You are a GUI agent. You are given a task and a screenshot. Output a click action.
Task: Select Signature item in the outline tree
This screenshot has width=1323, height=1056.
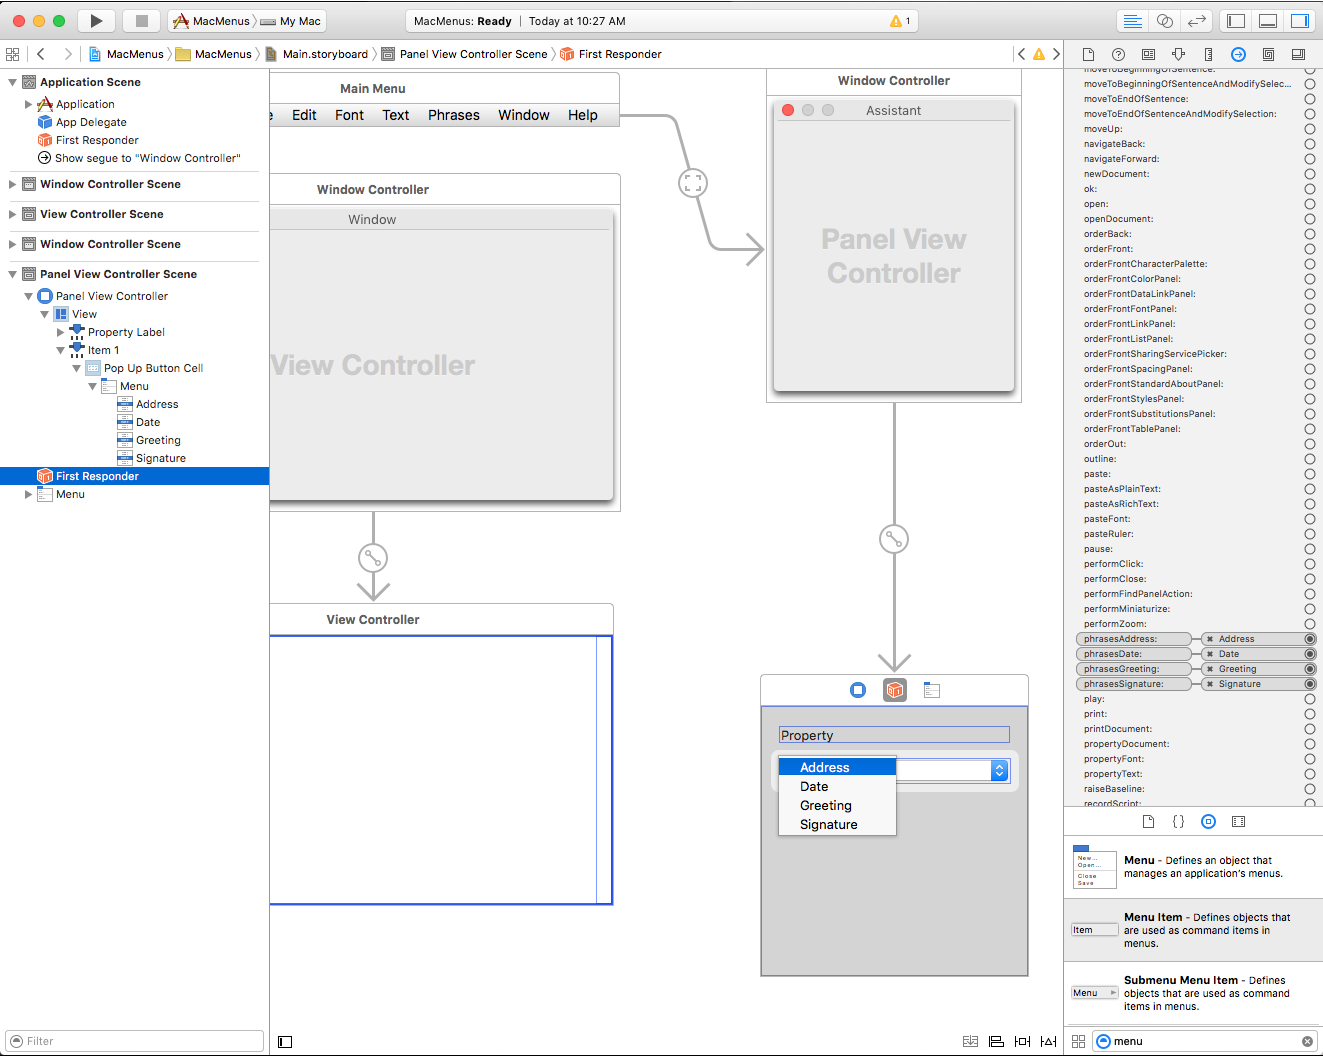pyautogui.click(x=160, y=458)
